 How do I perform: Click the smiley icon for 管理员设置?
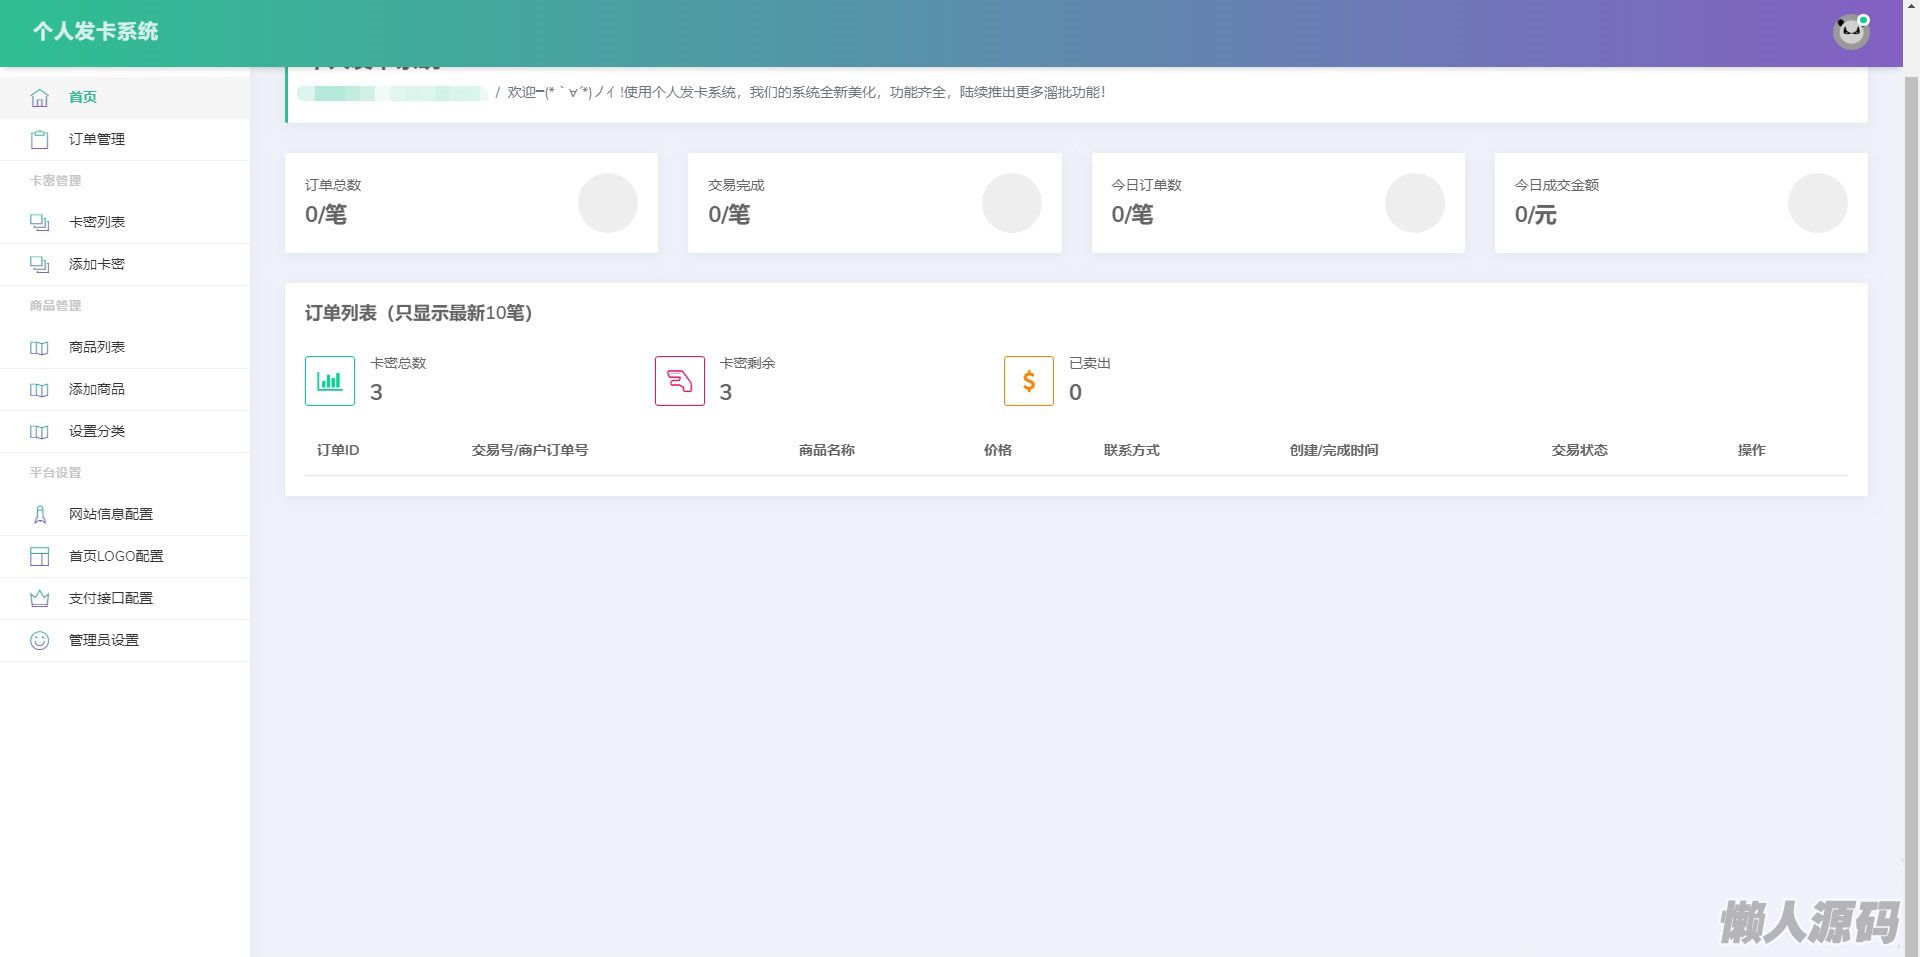pyautogui.click(x=39, y=640)
